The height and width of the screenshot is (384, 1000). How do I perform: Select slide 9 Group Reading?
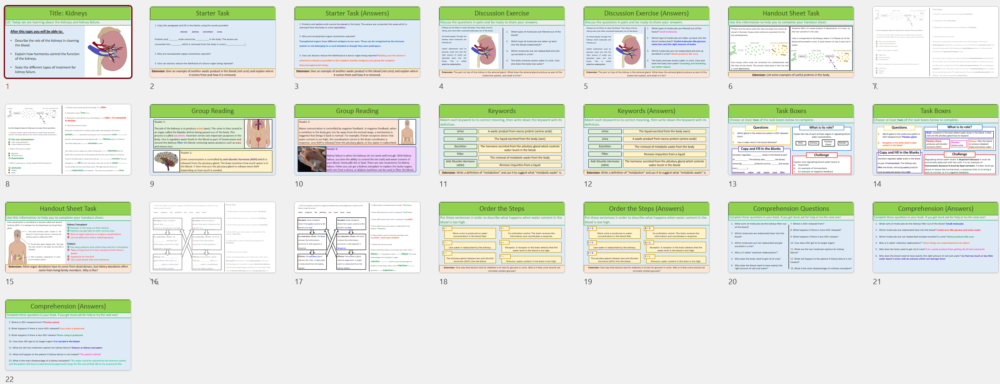pyautogui.click(x=212, y=140)
